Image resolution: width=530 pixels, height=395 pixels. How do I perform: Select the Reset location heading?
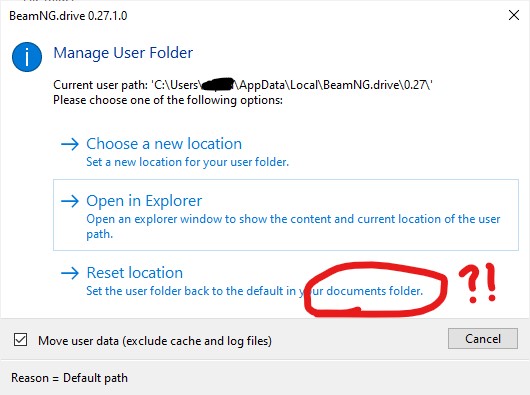135,273
